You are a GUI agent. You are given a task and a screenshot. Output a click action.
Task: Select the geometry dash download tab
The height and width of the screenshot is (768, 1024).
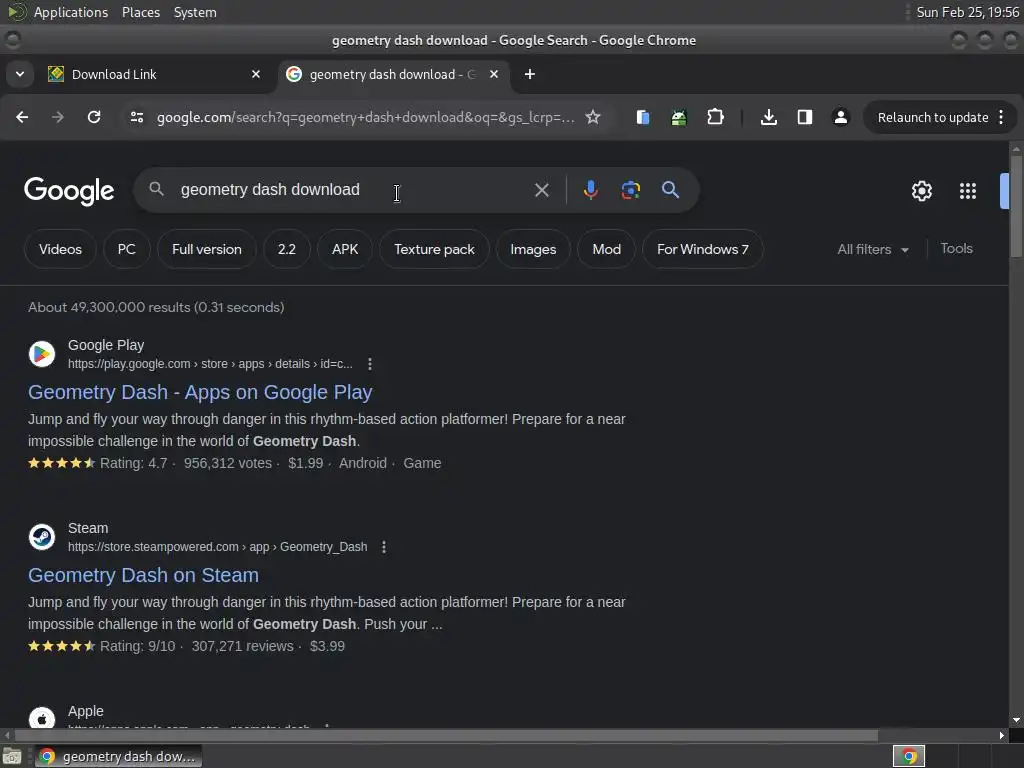tap(393, 74)
